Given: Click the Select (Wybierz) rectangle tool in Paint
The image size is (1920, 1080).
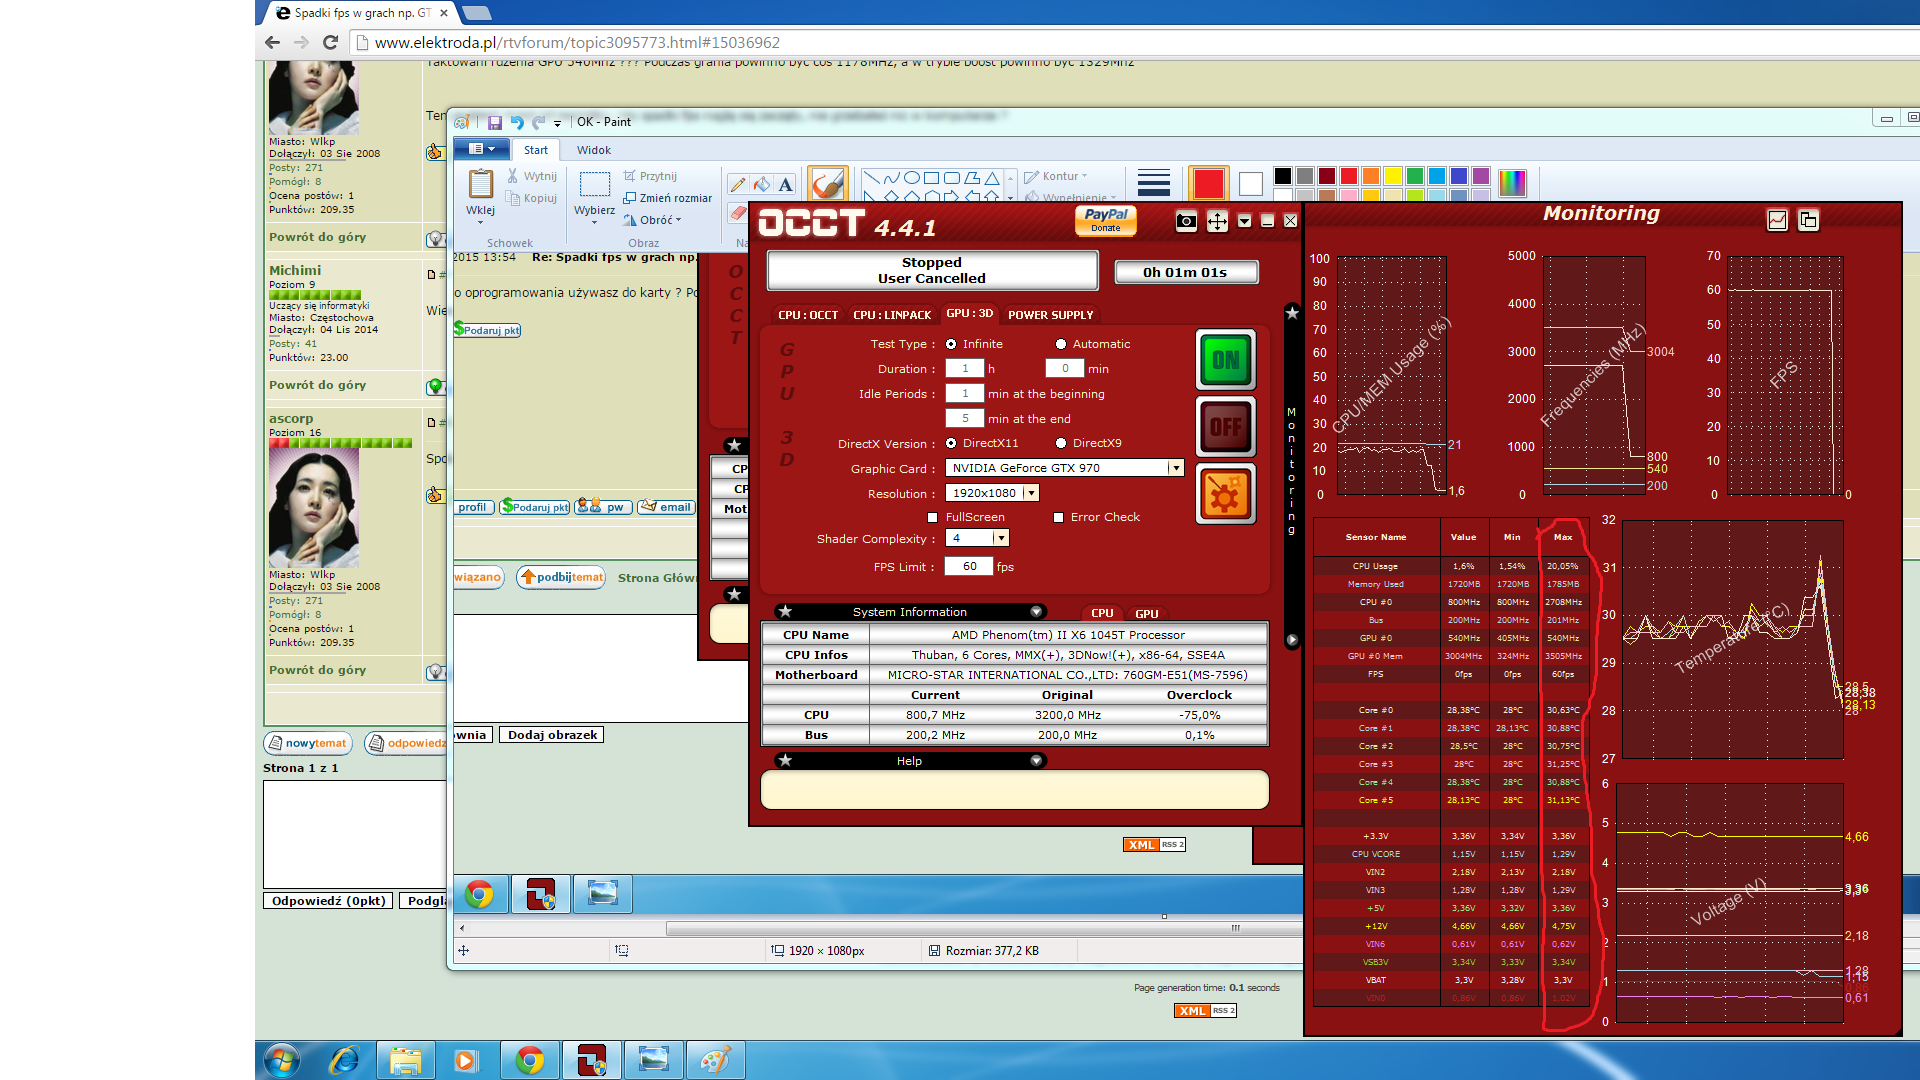Looking at the screenshot, I should coord(595,184).
